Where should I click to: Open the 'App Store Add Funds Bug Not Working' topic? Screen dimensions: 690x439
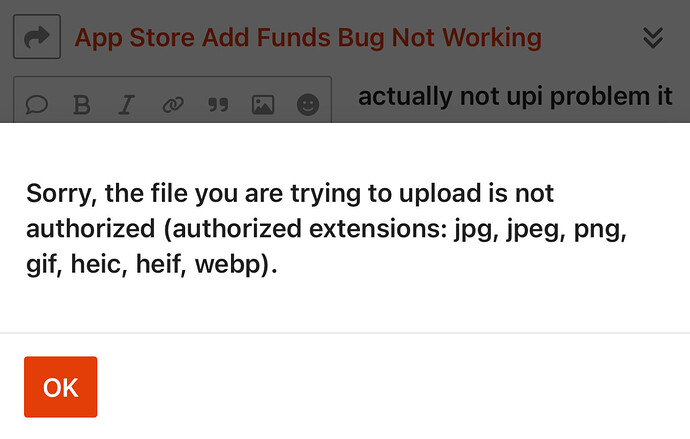(x=308, y=38)
